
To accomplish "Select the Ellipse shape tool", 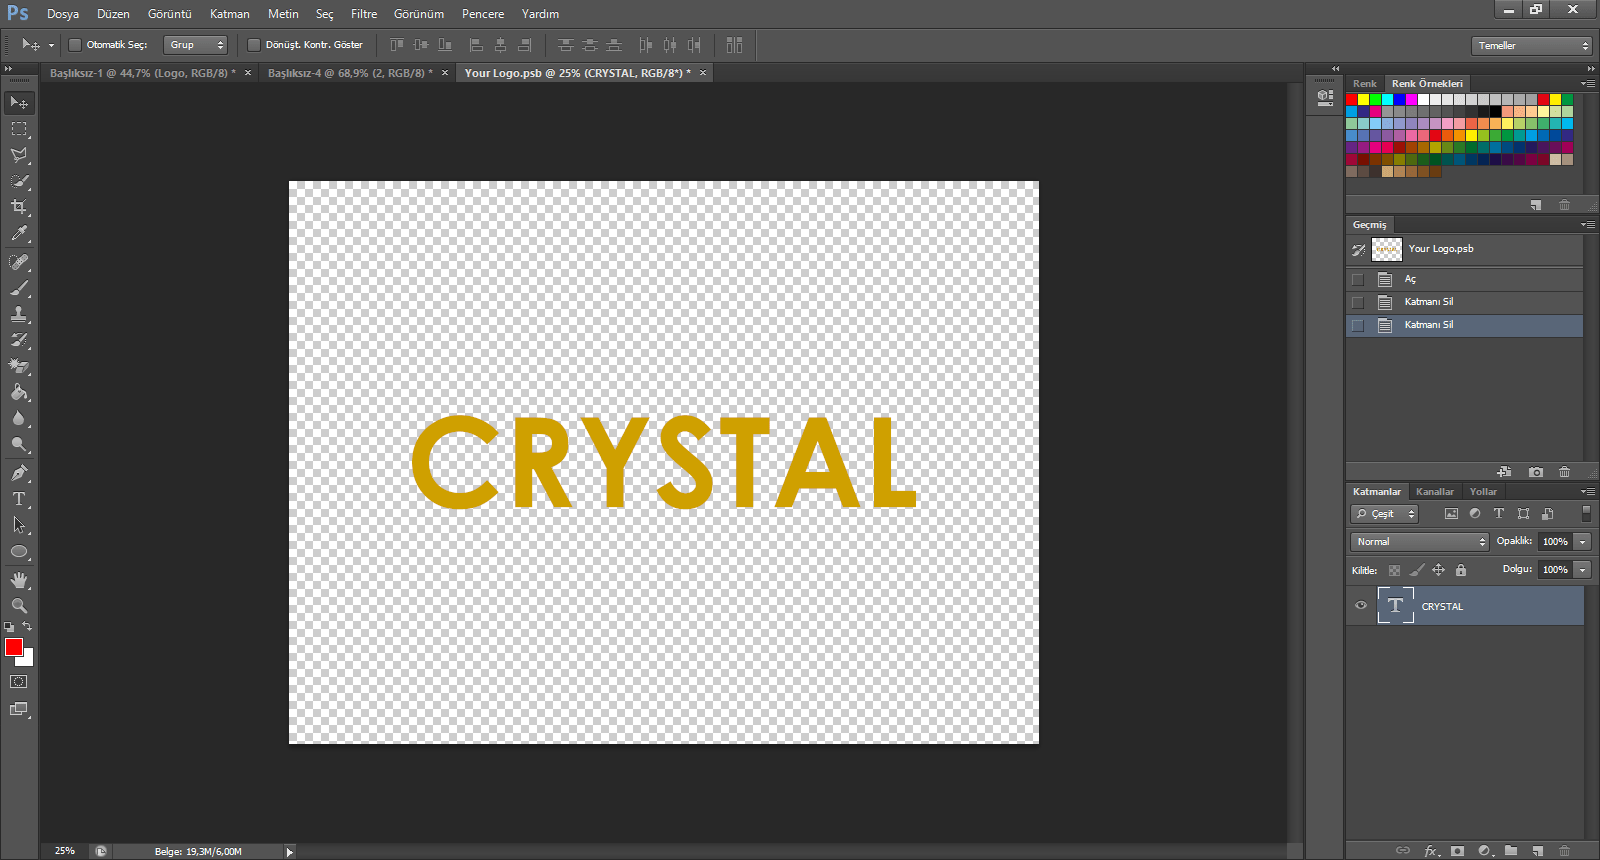I will [x=19, y=551].
